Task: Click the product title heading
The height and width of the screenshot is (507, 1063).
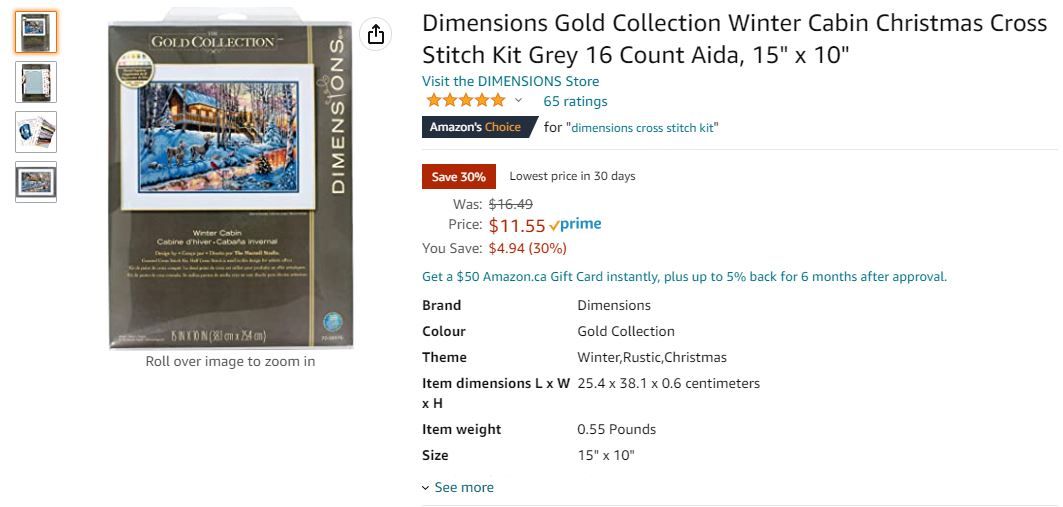Action: click(733, 38)
